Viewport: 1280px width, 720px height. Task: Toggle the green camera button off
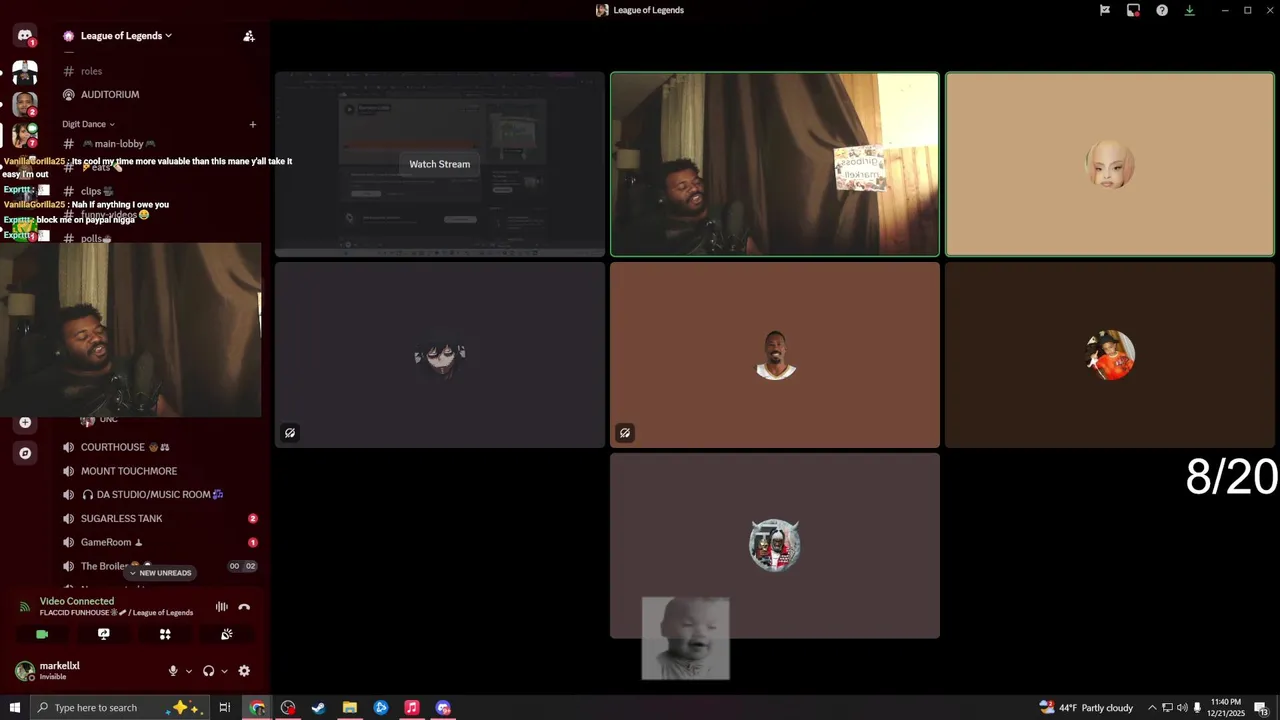(x=42, y=634)
